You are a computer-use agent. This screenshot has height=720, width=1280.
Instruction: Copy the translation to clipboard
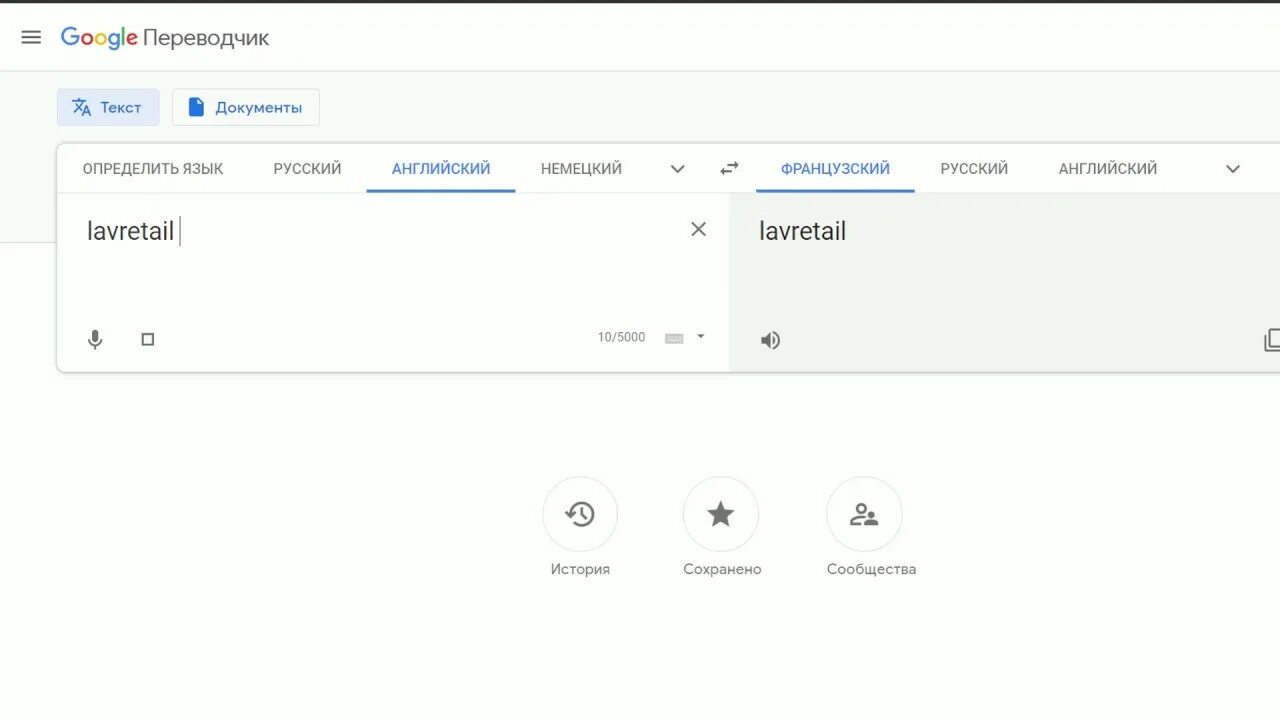(x=1271, y=340)
